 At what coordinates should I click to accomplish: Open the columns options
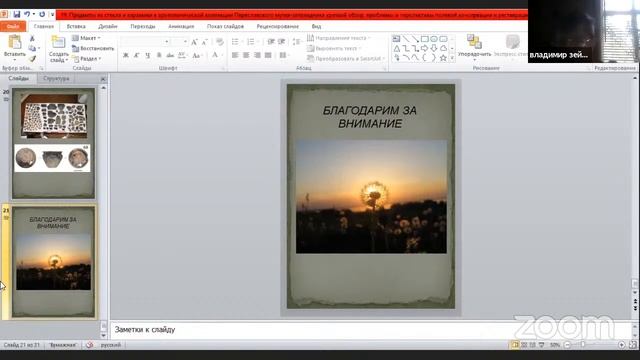coord(284,55)
